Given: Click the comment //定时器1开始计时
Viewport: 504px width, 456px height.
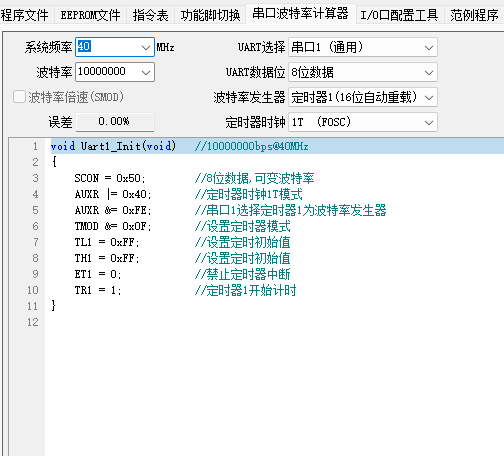Looking at the screenshot, I should coord(246,290).
